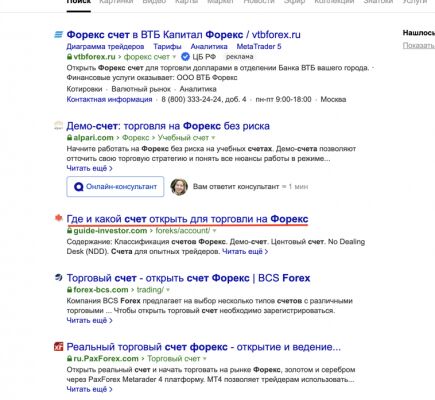Click the BCS Forex result favicon
Viewport: 435px width, 400px height.
(58, 277)
